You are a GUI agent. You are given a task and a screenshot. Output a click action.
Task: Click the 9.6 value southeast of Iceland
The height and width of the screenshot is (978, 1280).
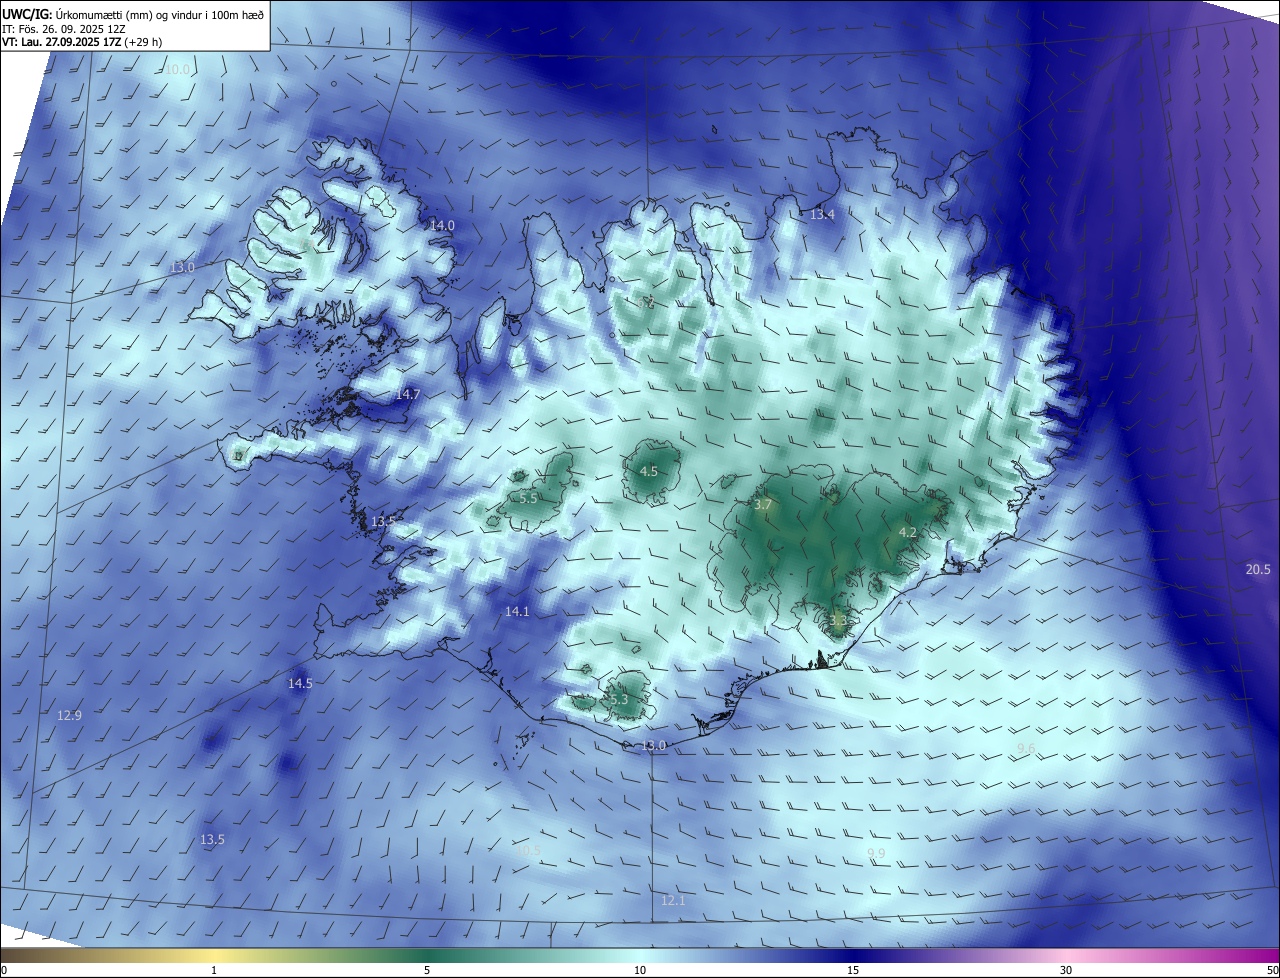tap(1026, 749)
